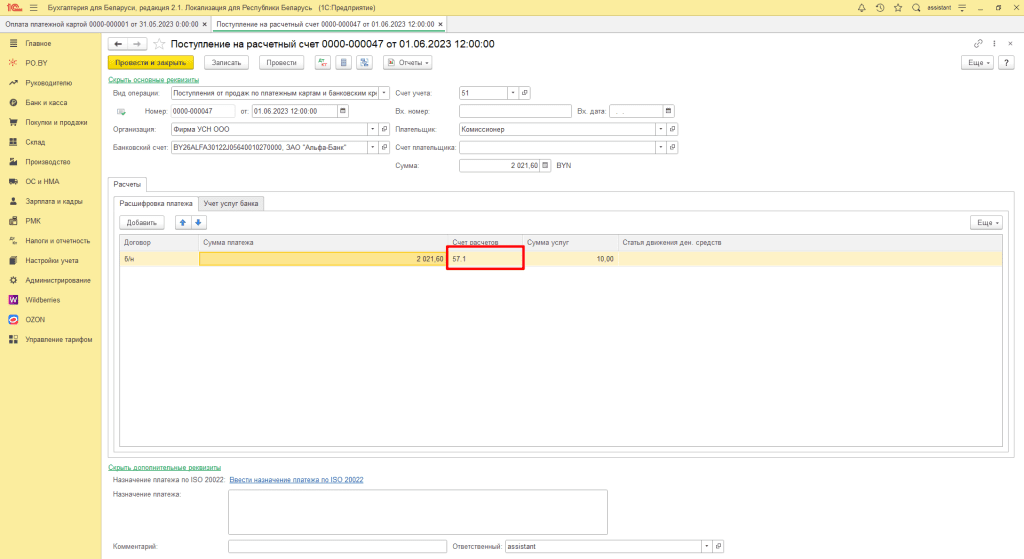Viewport: 1024px width, 559px height.
Task: Expand the Вид операции dropdown
Action: (384, 93)
